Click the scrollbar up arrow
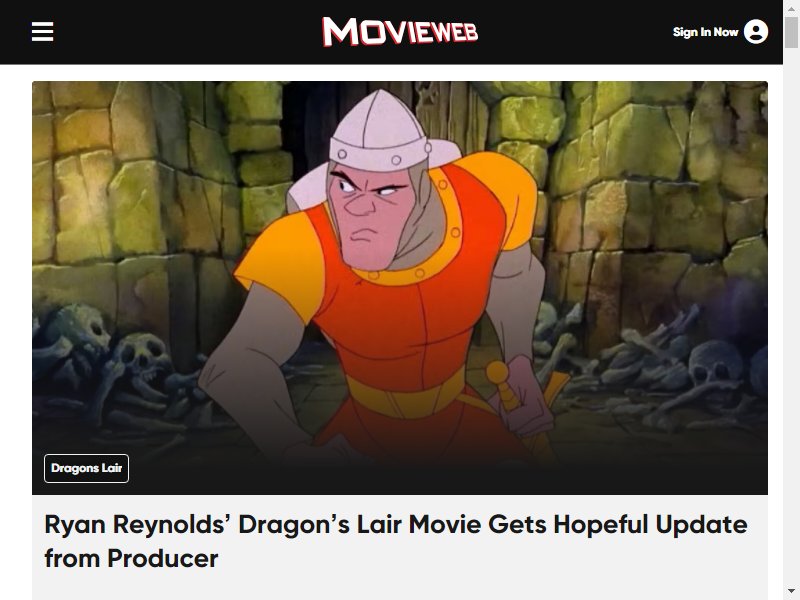 click(x=791, y=8)
